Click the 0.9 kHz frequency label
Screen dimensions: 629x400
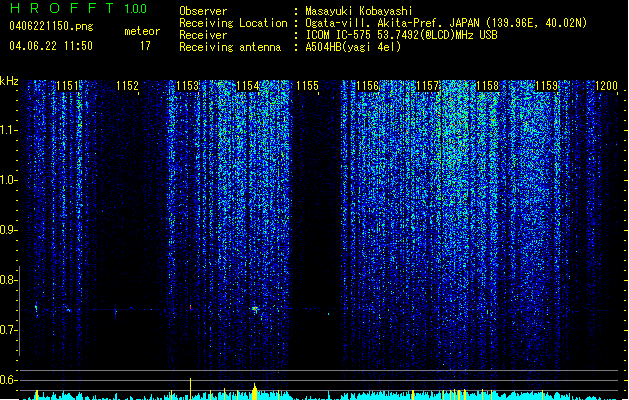click(8, 230)
